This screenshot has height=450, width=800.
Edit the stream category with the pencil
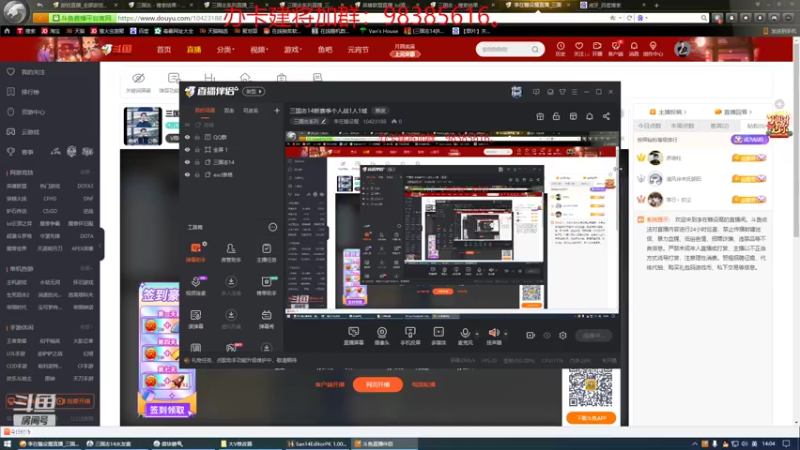(323, 121)
